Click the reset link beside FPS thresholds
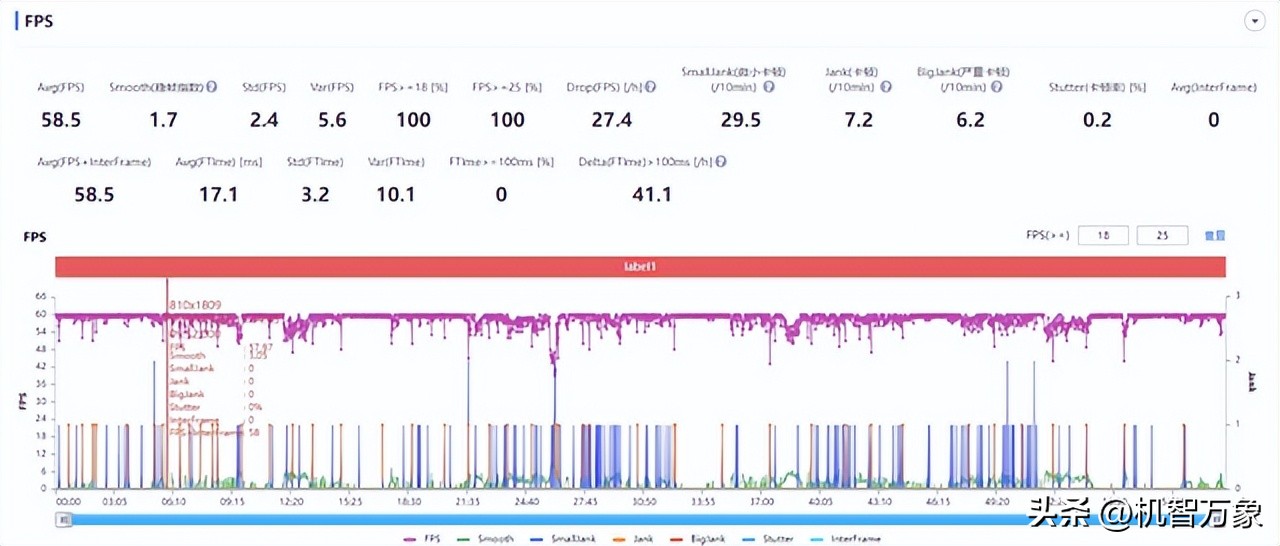The width and height of the screenshot is (1280, 546). coord(1213,236)
